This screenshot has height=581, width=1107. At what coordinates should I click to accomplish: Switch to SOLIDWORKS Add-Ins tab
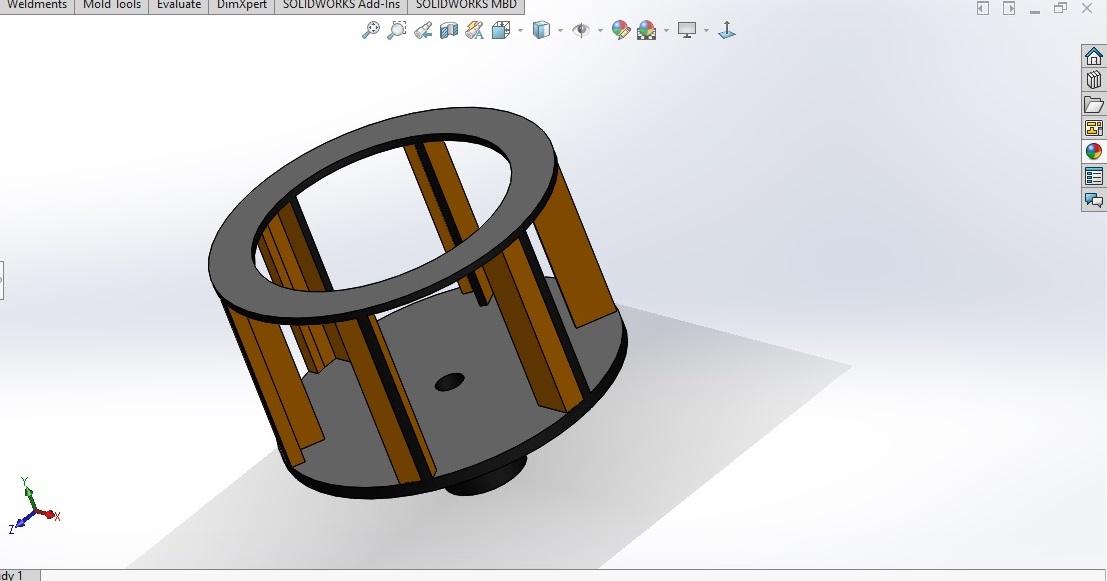click(x=341, y=6)
